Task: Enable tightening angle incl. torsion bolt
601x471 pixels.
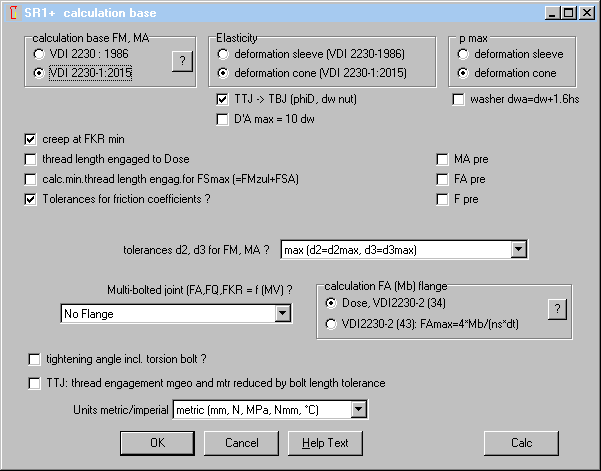Action: click(37, 359)
